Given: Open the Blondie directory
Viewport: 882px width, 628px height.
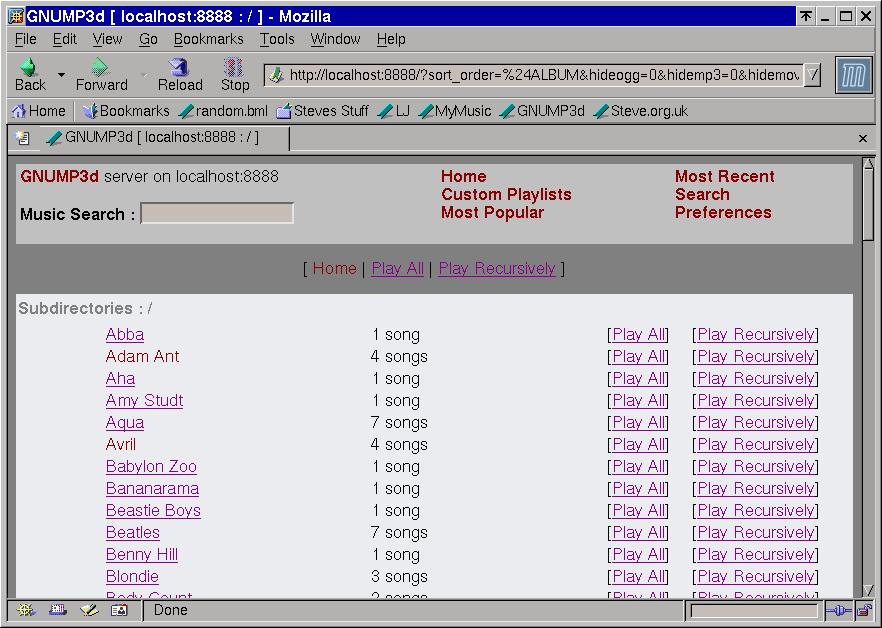Looking at the screenshot, I should [132, 576].
